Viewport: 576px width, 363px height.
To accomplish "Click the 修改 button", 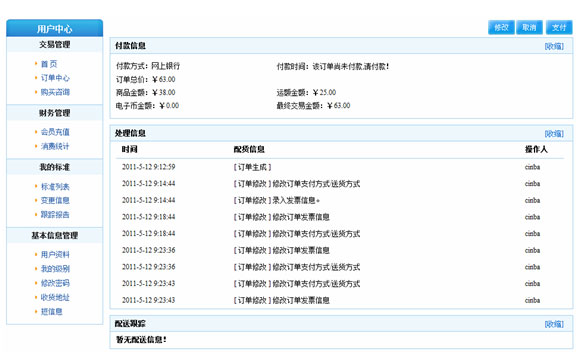I will 501,28.
